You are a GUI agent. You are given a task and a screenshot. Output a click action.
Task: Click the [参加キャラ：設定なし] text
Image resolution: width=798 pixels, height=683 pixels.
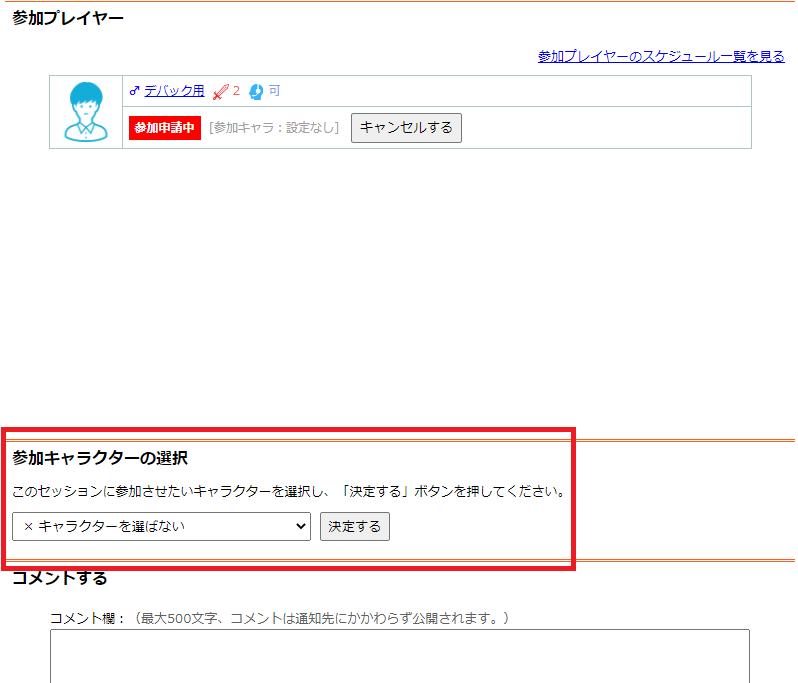(x=274, y=128)
